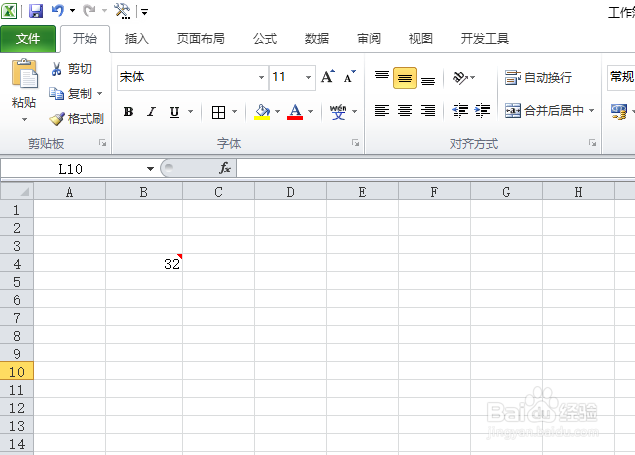Open the 剪贴板 dialog launcher
635x455 pixels.
102,143
